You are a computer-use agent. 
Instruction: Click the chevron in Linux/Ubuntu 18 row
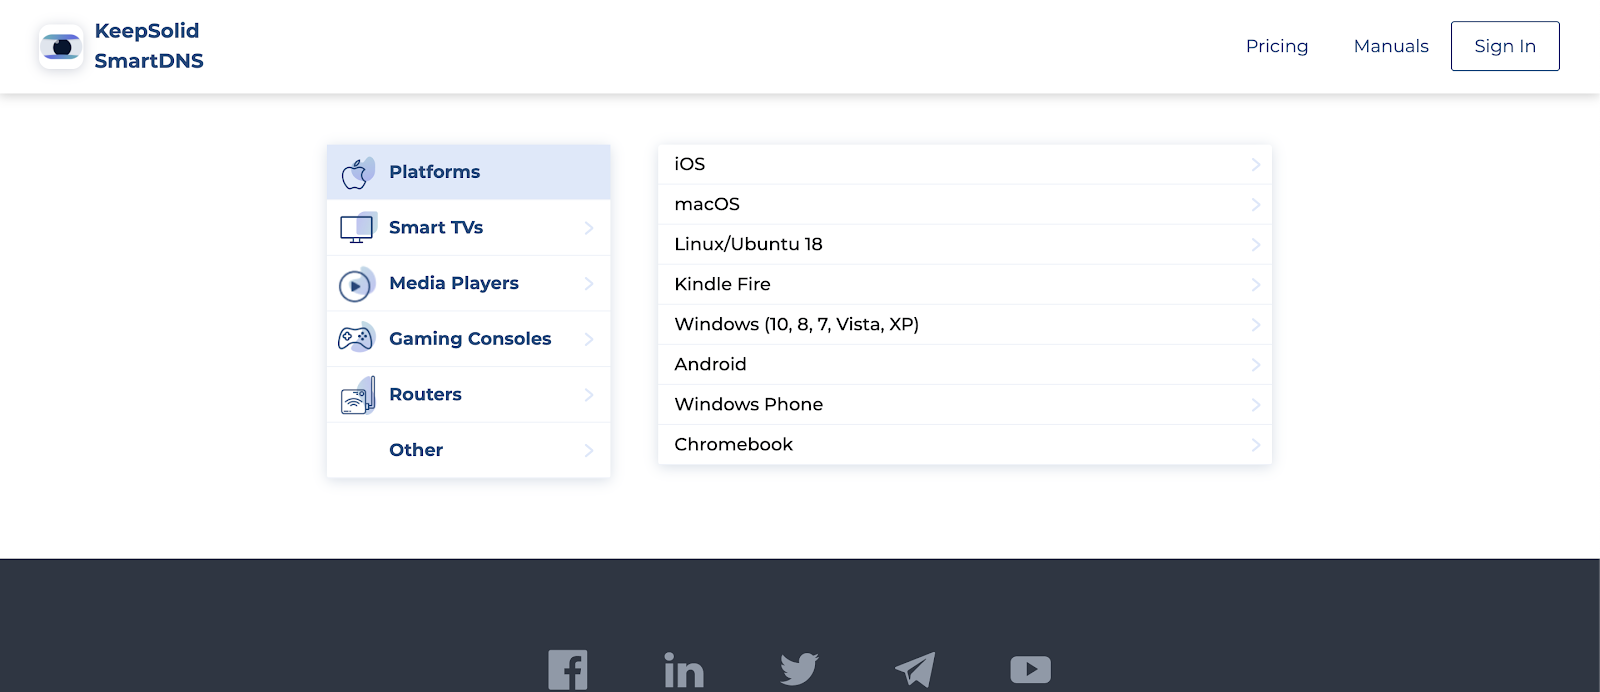(1255, 244)
